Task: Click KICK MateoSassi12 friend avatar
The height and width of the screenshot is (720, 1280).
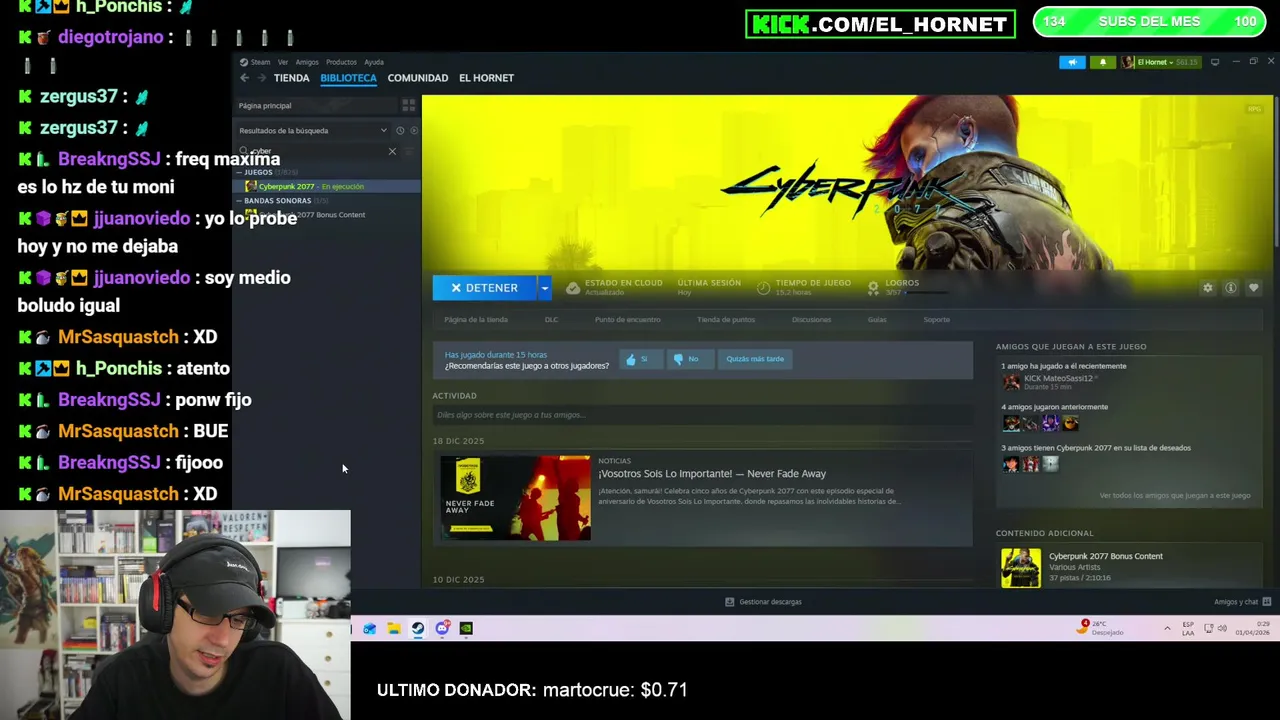Action: tap(1012, 382)
